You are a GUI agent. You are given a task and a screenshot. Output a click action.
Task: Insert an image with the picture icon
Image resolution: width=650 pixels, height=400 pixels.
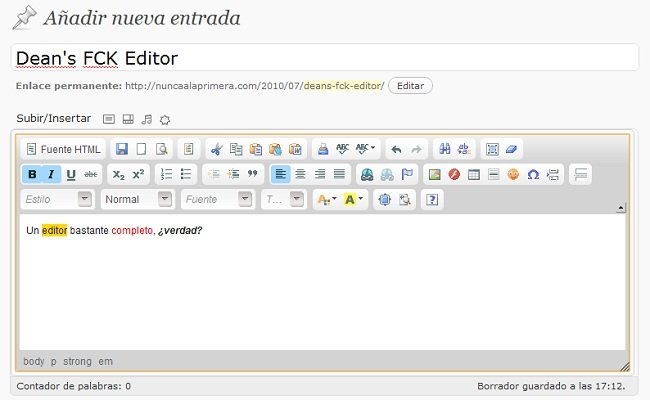pyautogui.click(x=434, y=175)
